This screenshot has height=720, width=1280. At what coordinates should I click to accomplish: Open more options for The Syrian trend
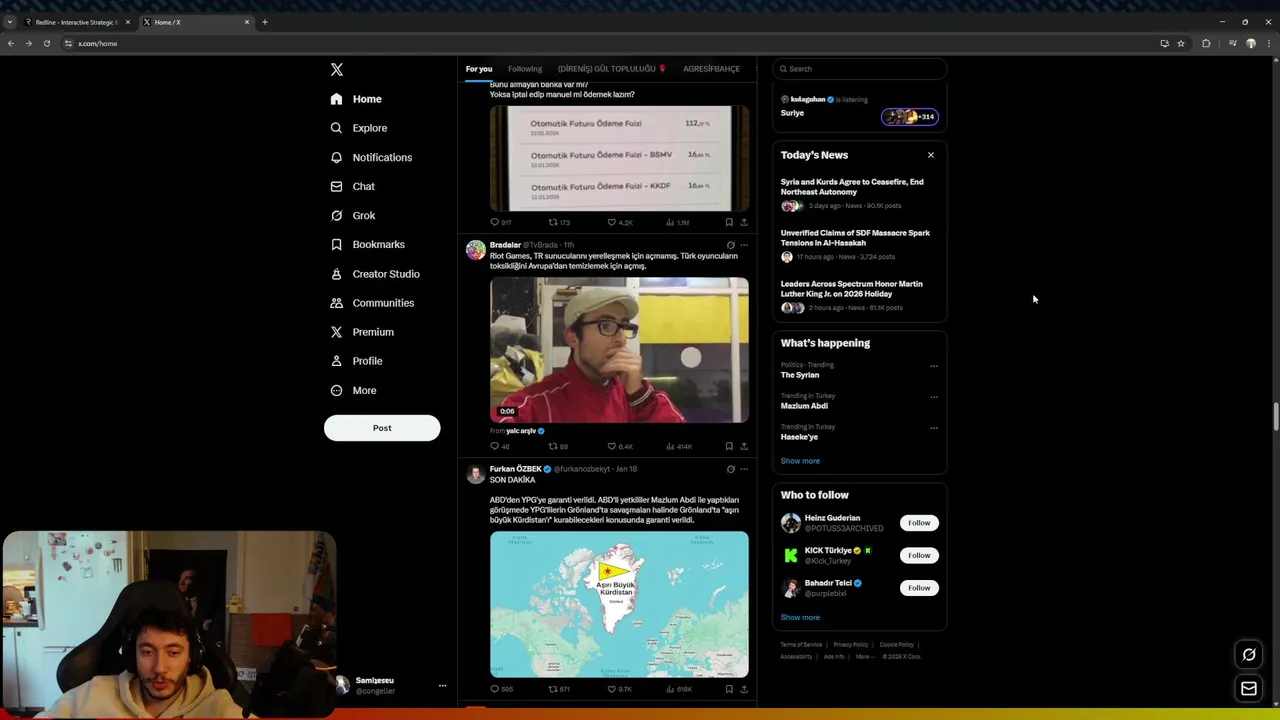point(934,366)
